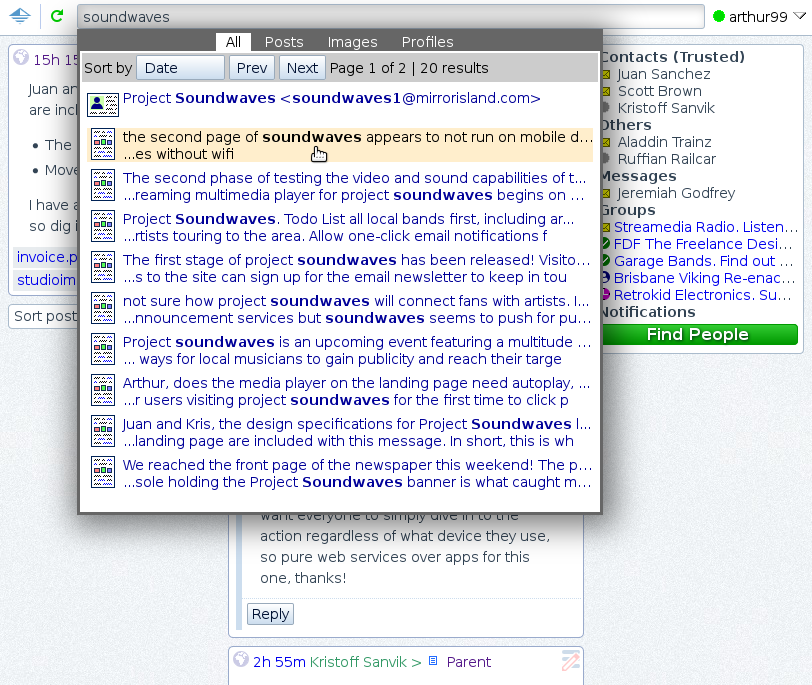Click the envelope icon beside Aladdin Trainz

click(606, 142)
